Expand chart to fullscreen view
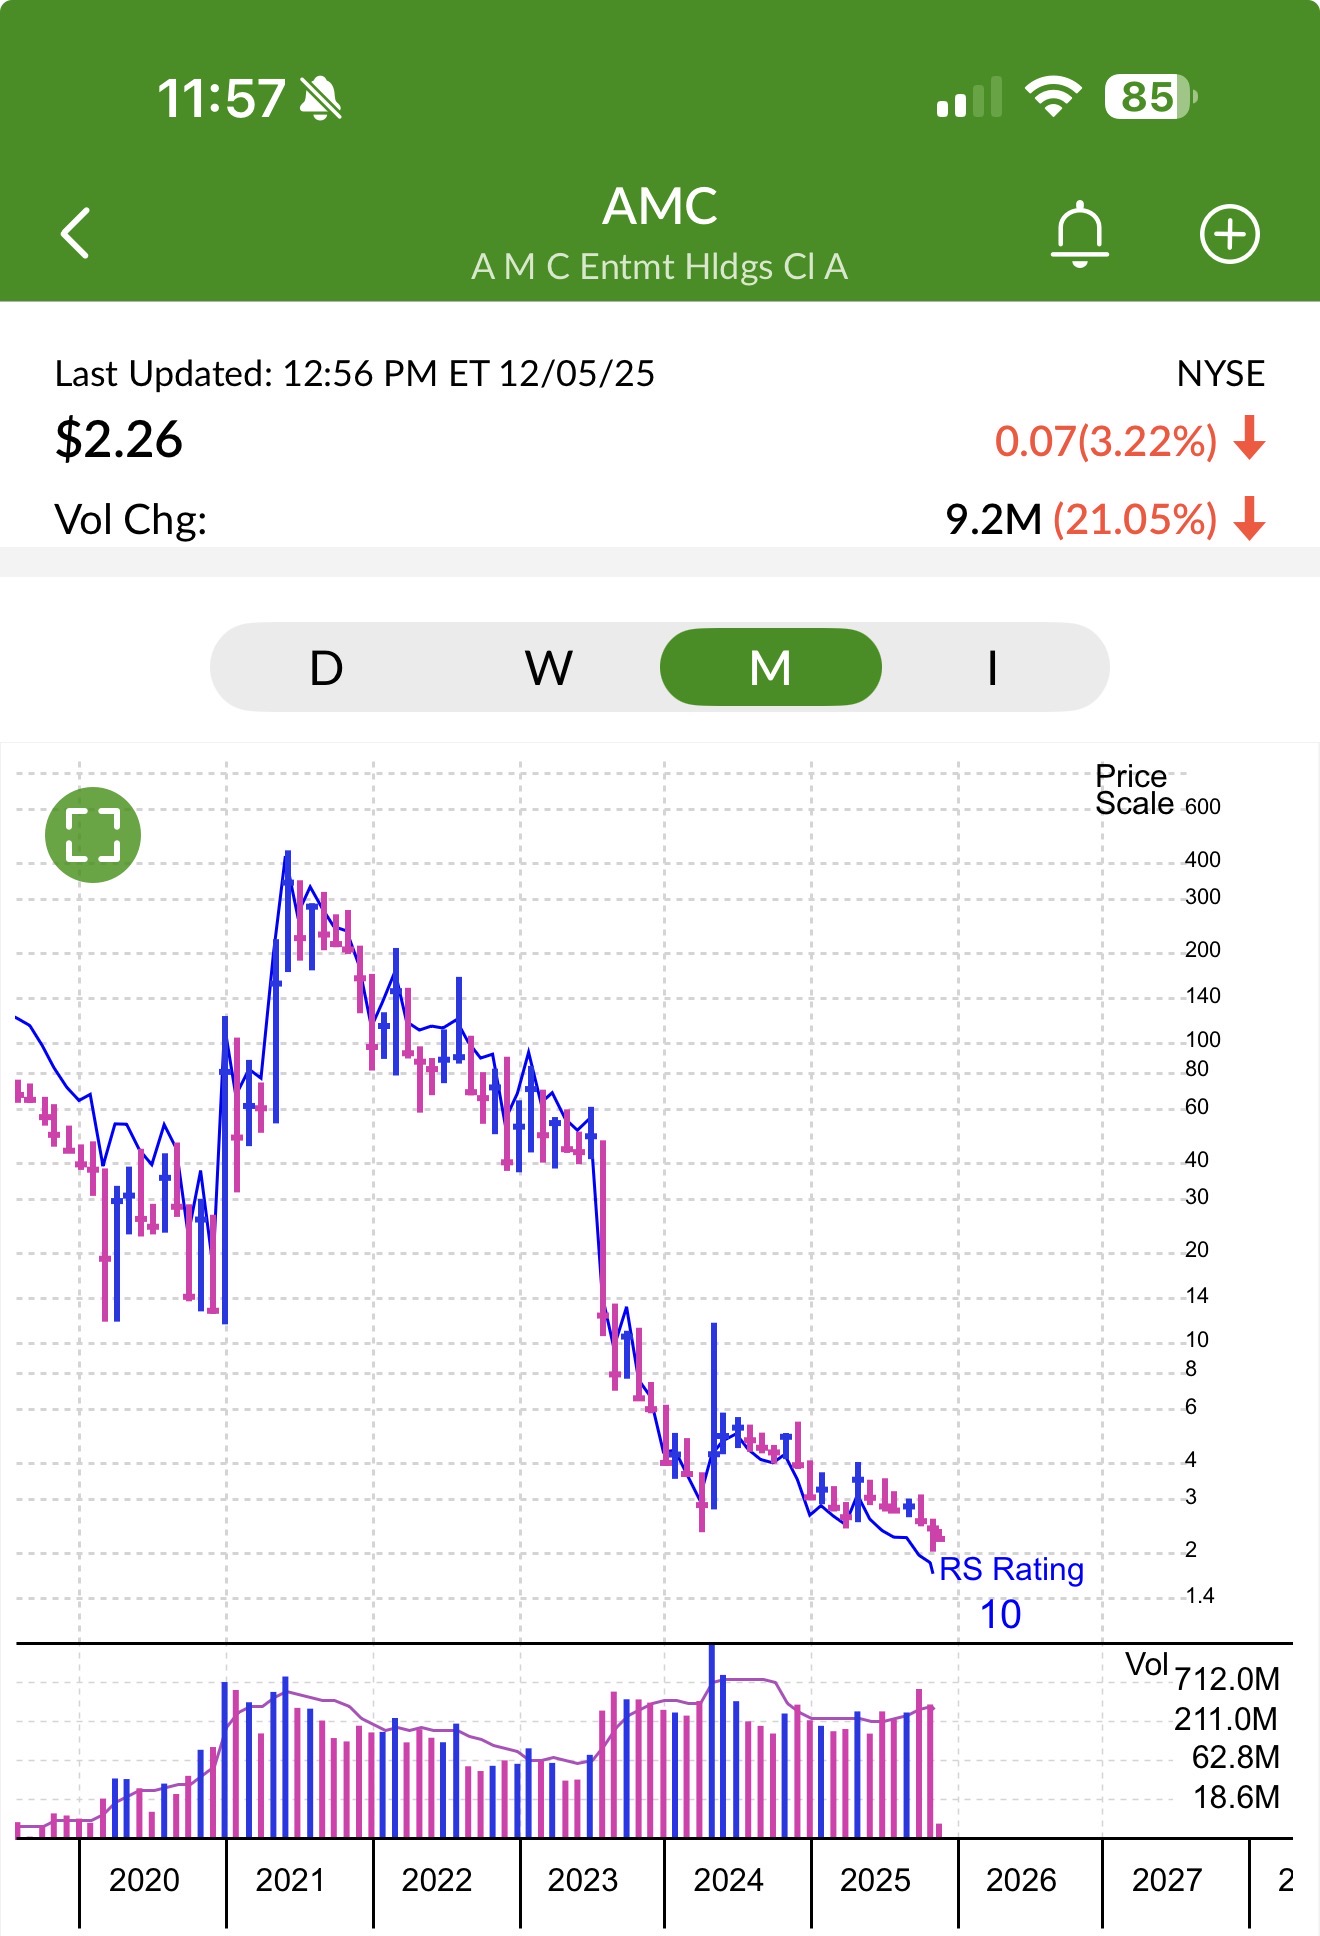1320x1936 pixels. 93,835
